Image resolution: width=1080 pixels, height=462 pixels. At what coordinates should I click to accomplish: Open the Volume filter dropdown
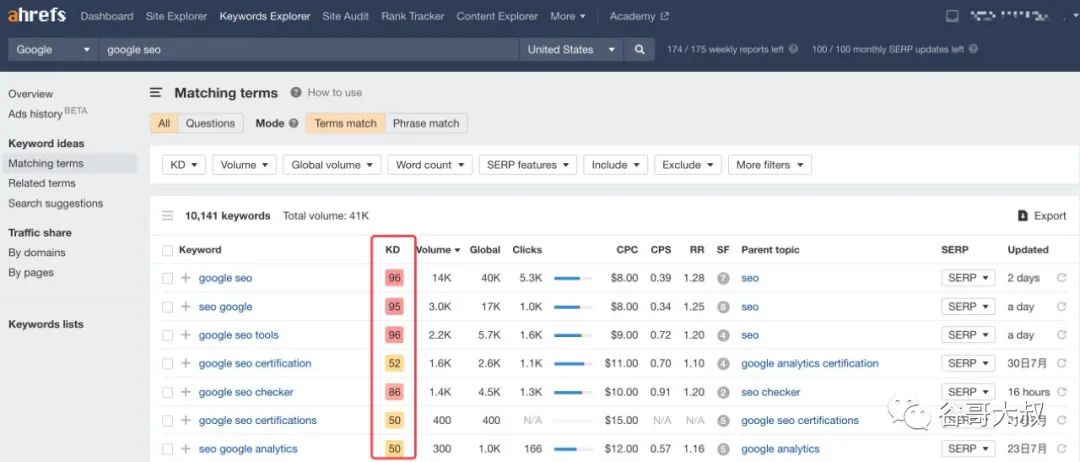[x=245, y=165]
